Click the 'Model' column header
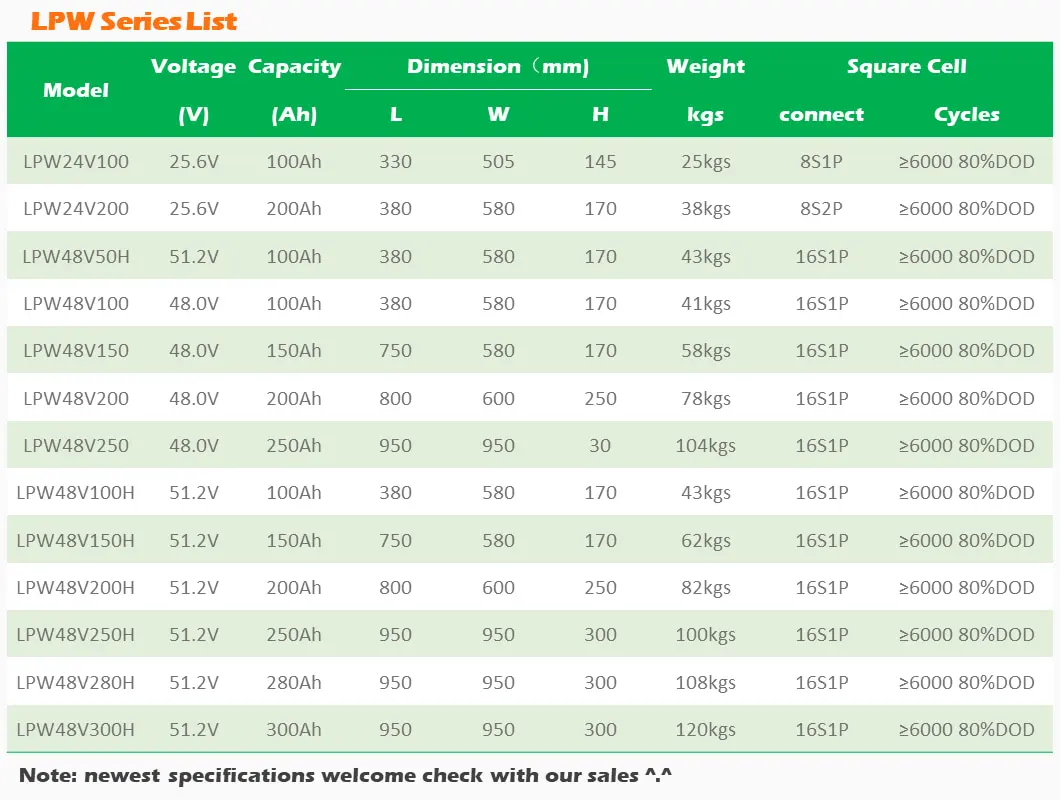Image resolution: width=1060 pixels, height=800 pixels. point(76,90)
